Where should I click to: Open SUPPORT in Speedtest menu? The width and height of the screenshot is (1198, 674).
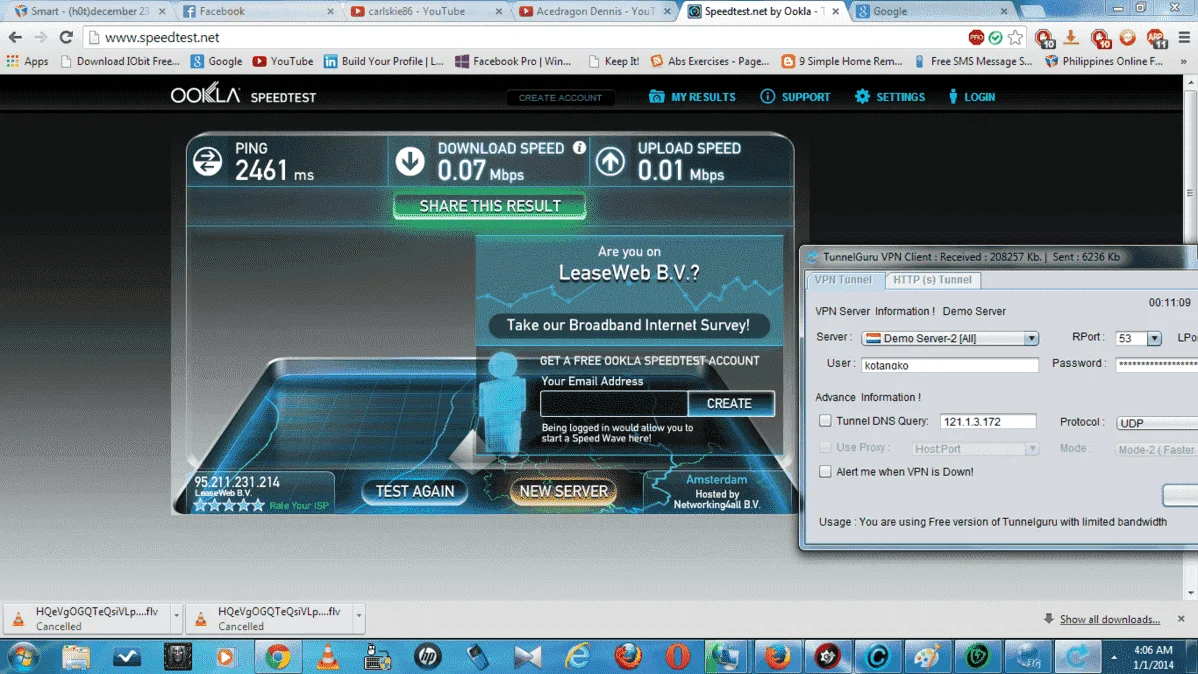795,97
